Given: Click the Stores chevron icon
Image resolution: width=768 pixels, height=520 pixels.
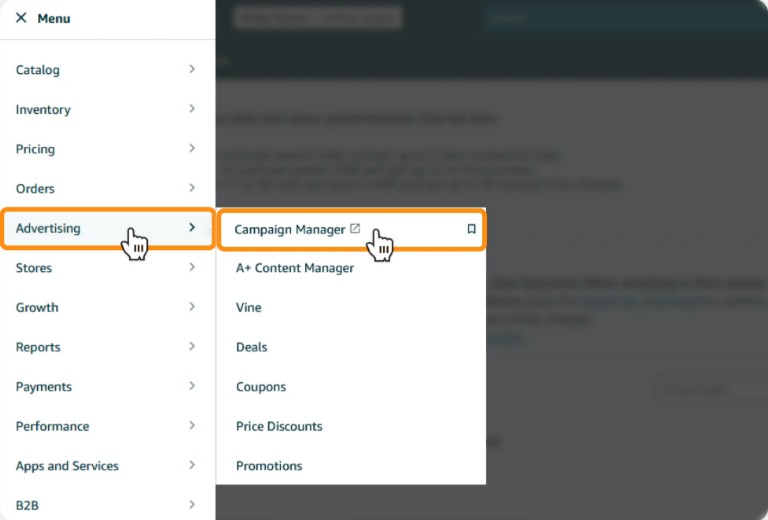Looking at the screenshot, I should 192,267.
